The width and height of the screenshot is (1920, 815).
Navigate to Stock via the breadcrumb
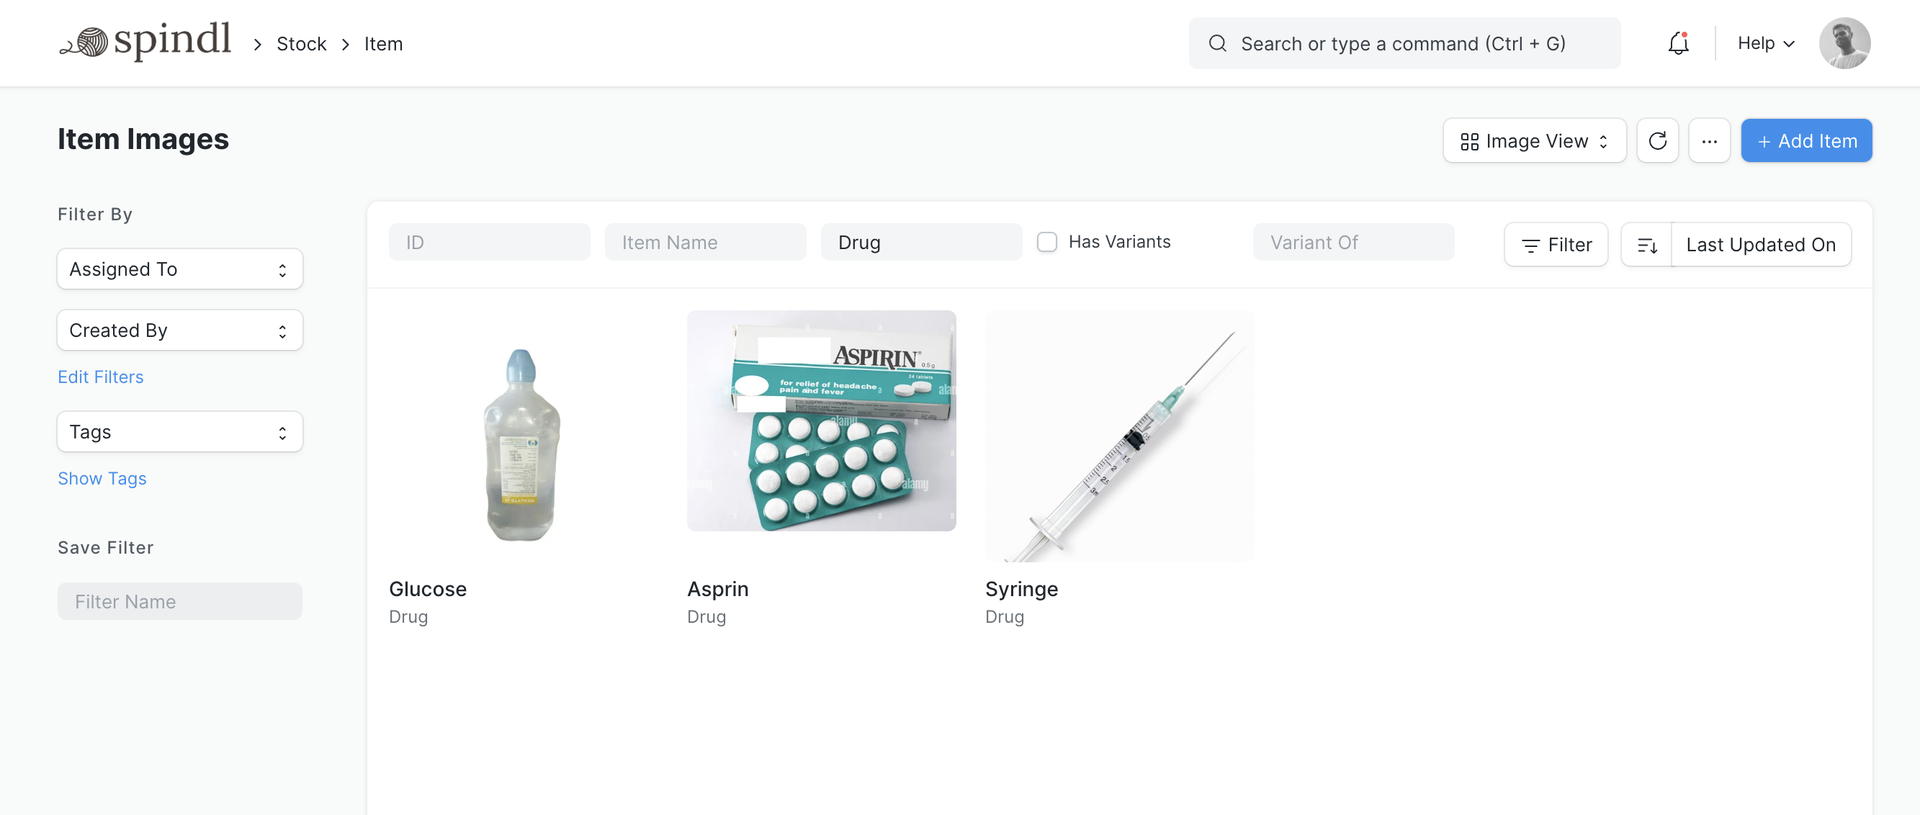301,44
